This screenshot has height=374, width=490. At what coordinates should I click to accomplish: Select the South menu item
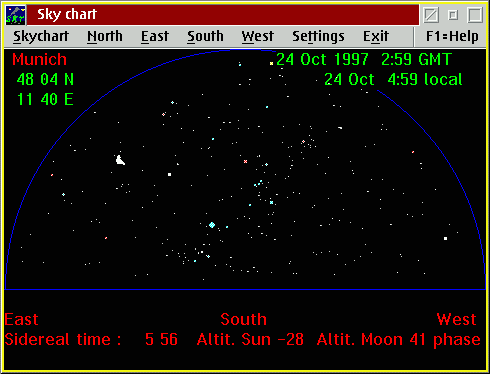pyautogui.click(x=205, y=36)
